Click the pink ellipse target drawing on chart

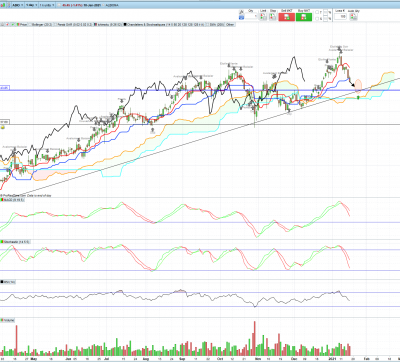358,85
